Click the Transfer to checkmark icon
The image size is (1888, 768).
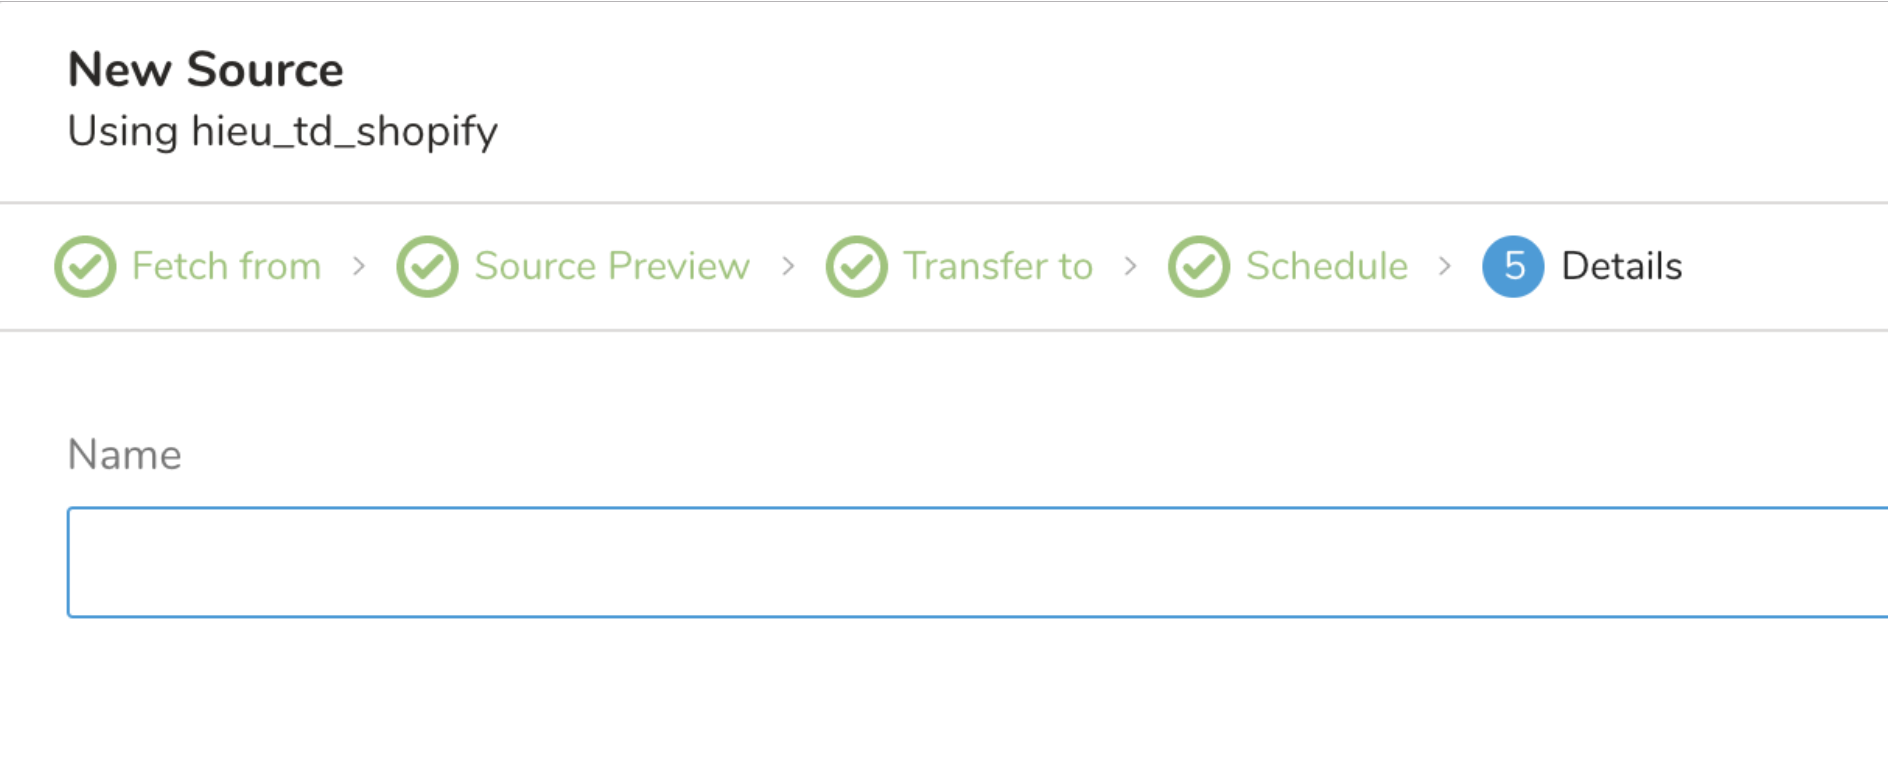pyautogui.click(x=856, y=267)
